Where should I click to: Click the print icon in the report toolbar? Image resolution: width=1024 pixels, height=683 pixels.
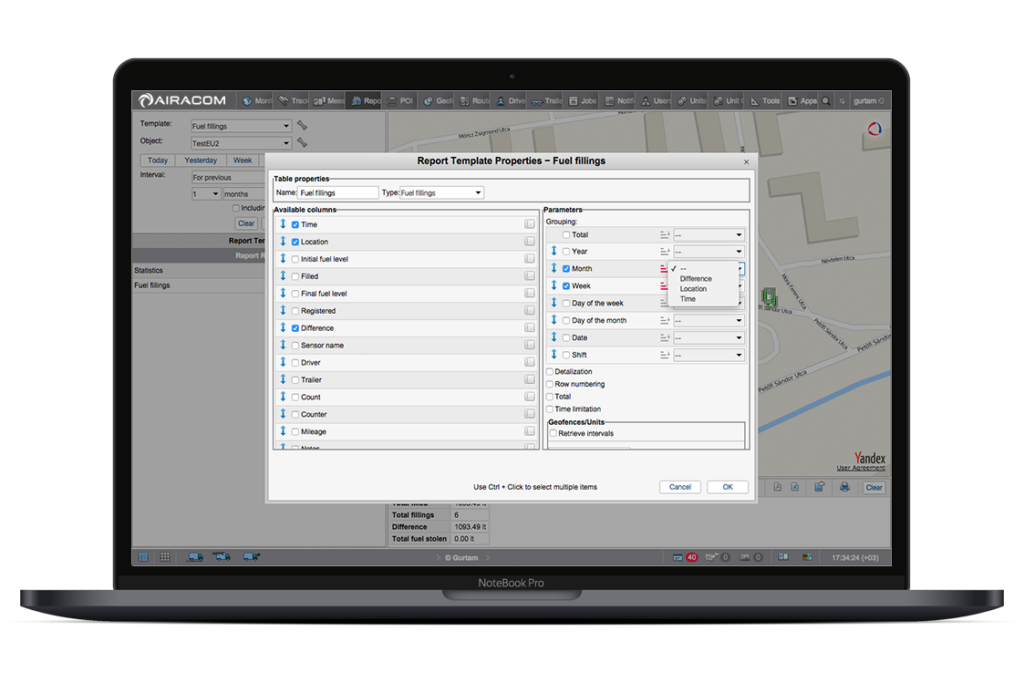click(x=845, y=487)
